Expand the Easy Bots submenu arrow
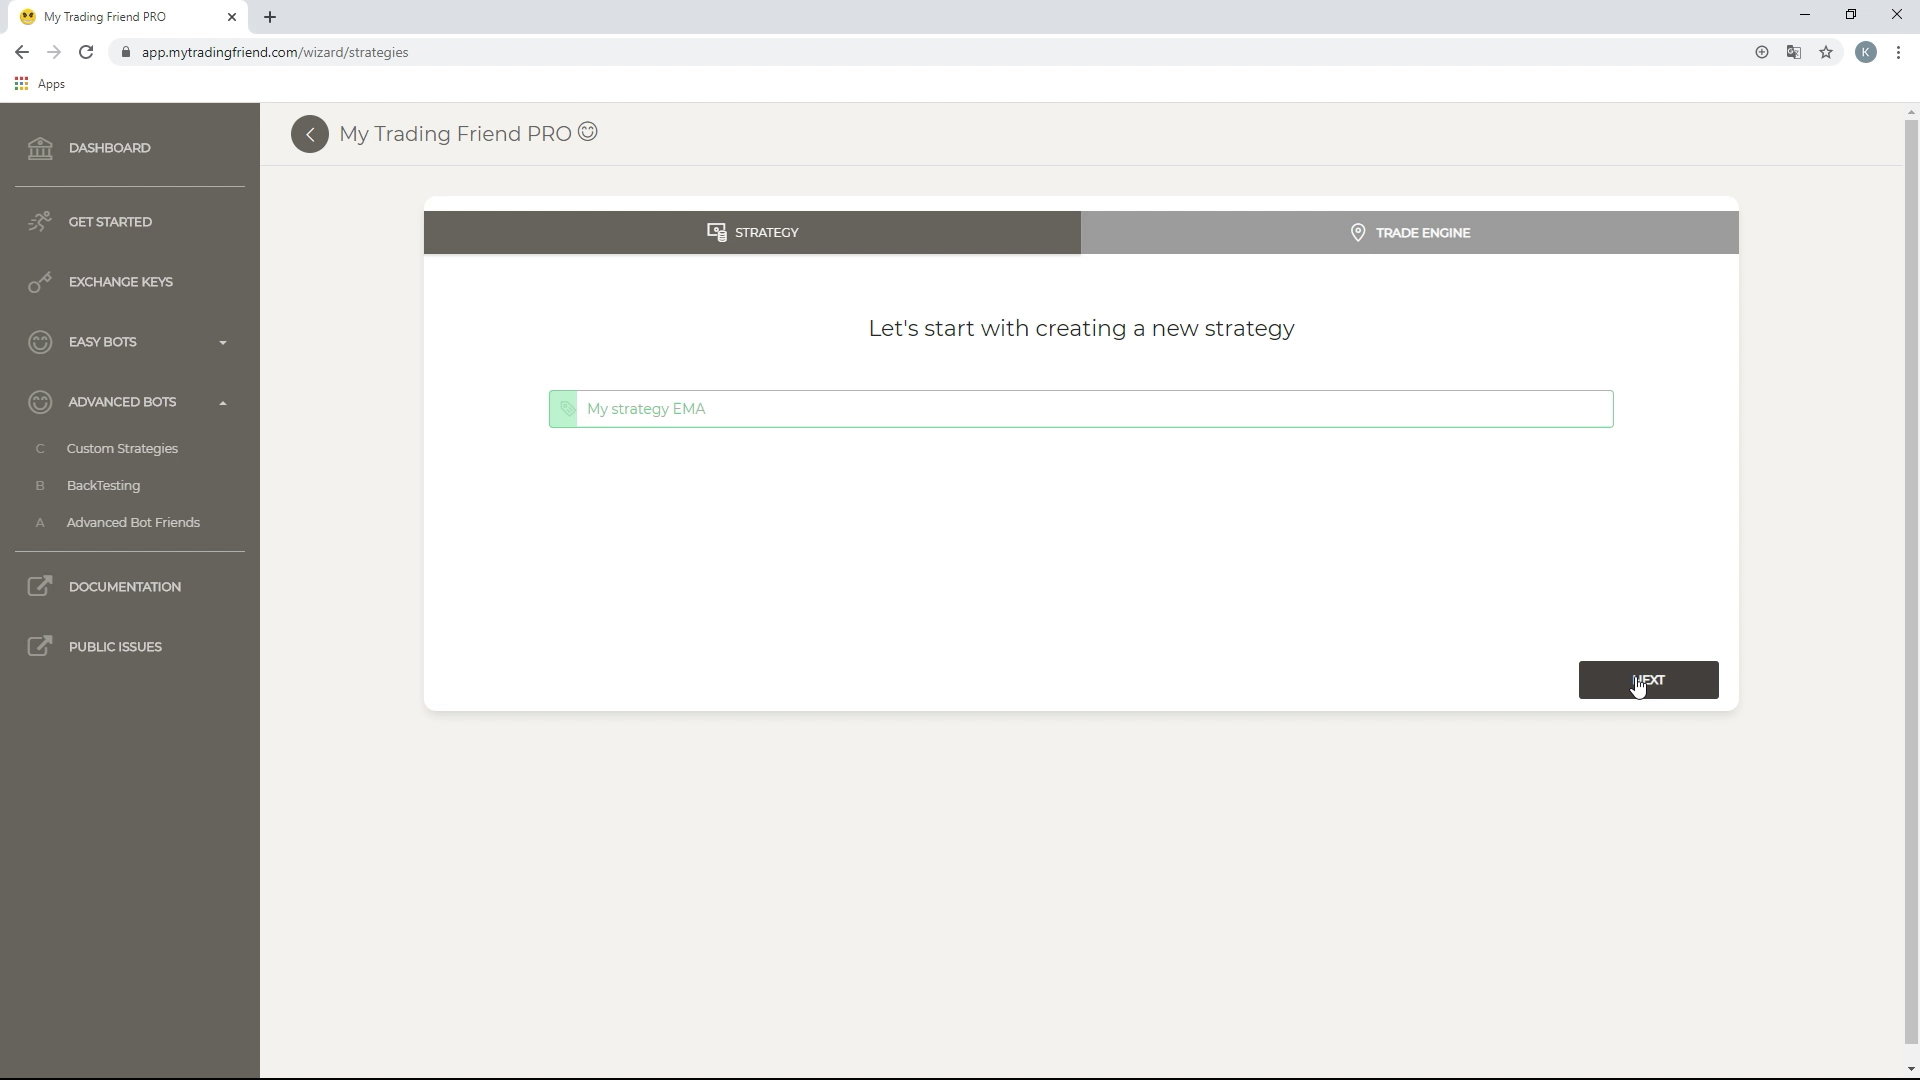This screenshot has width=1920, height=1080. [223, 342]
